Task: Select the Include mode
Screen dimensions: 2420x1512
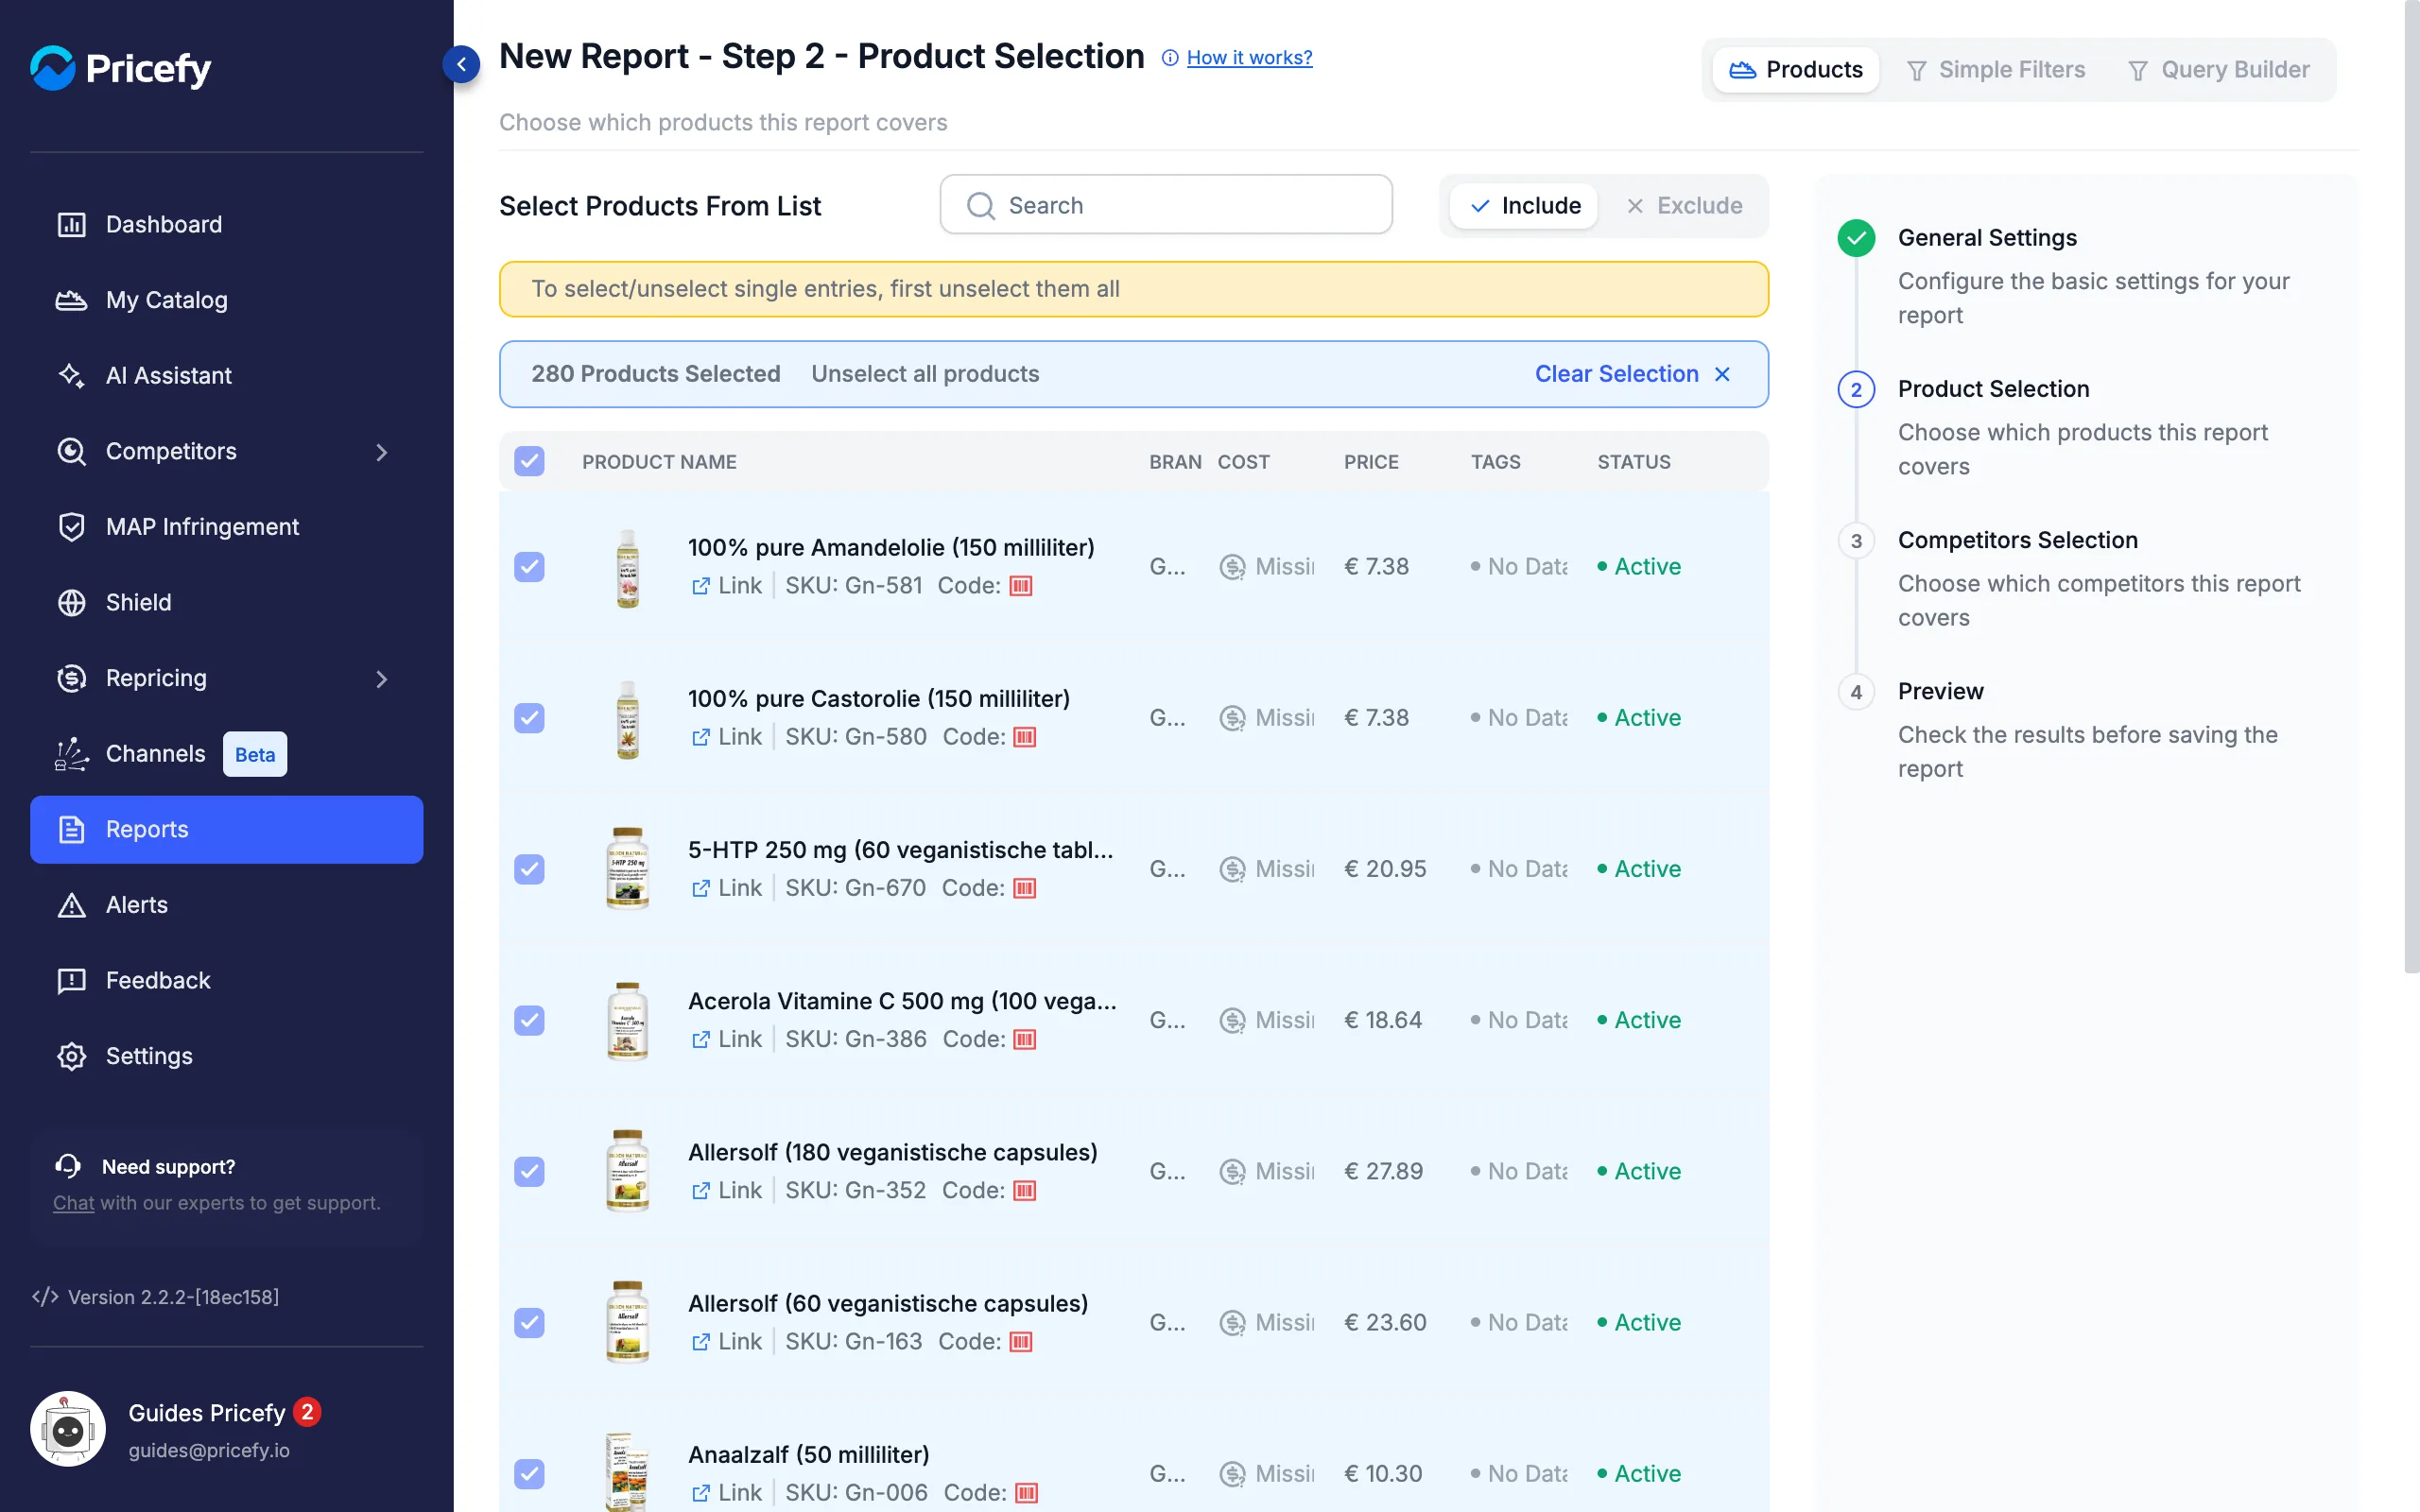Action: pos(1524,205)
